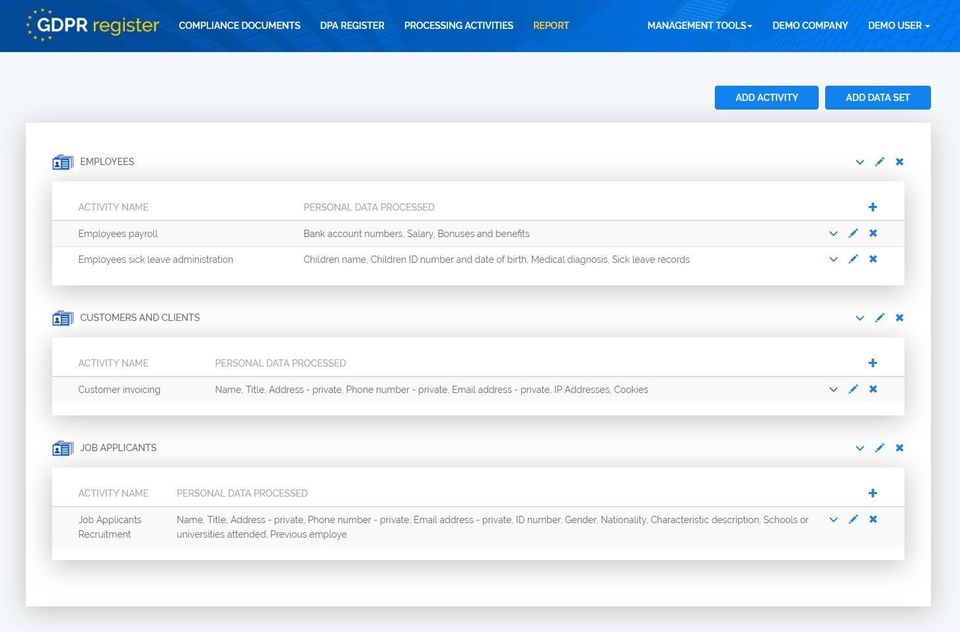960x632 pixels.
Task: Click Personal Data Processed header in Employees table
Action: pyautogui.click(x=369, y=207)
